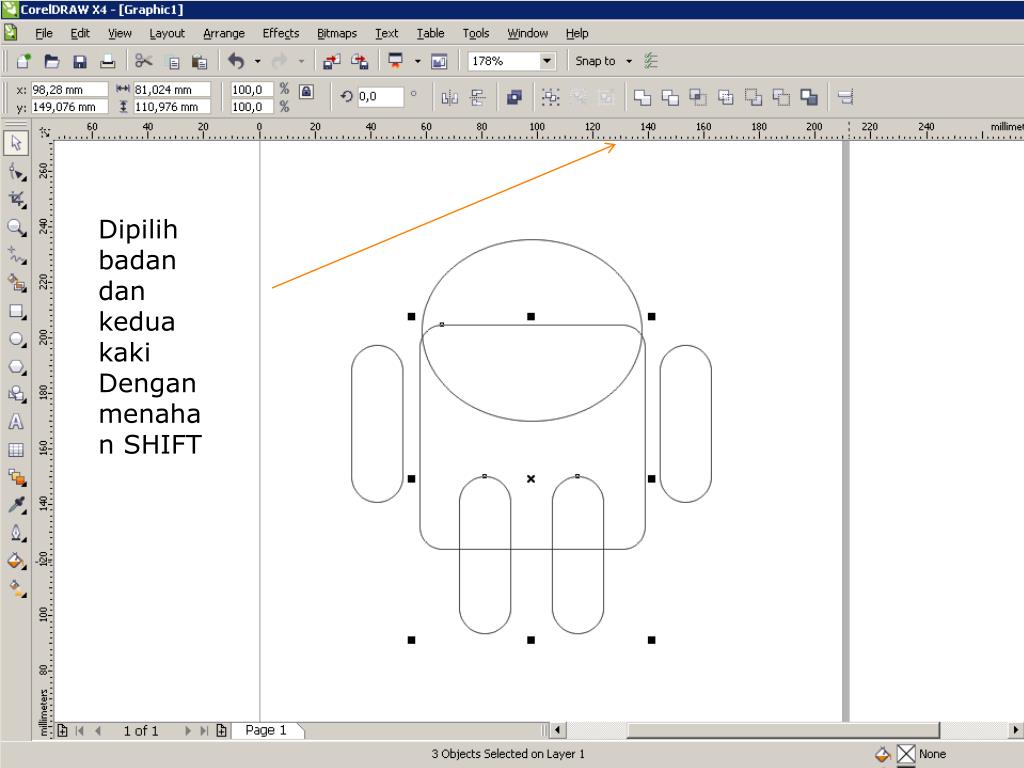Select the Basic Shapes tool
This screenshot has height=768, width=1024.
(16, 394)
